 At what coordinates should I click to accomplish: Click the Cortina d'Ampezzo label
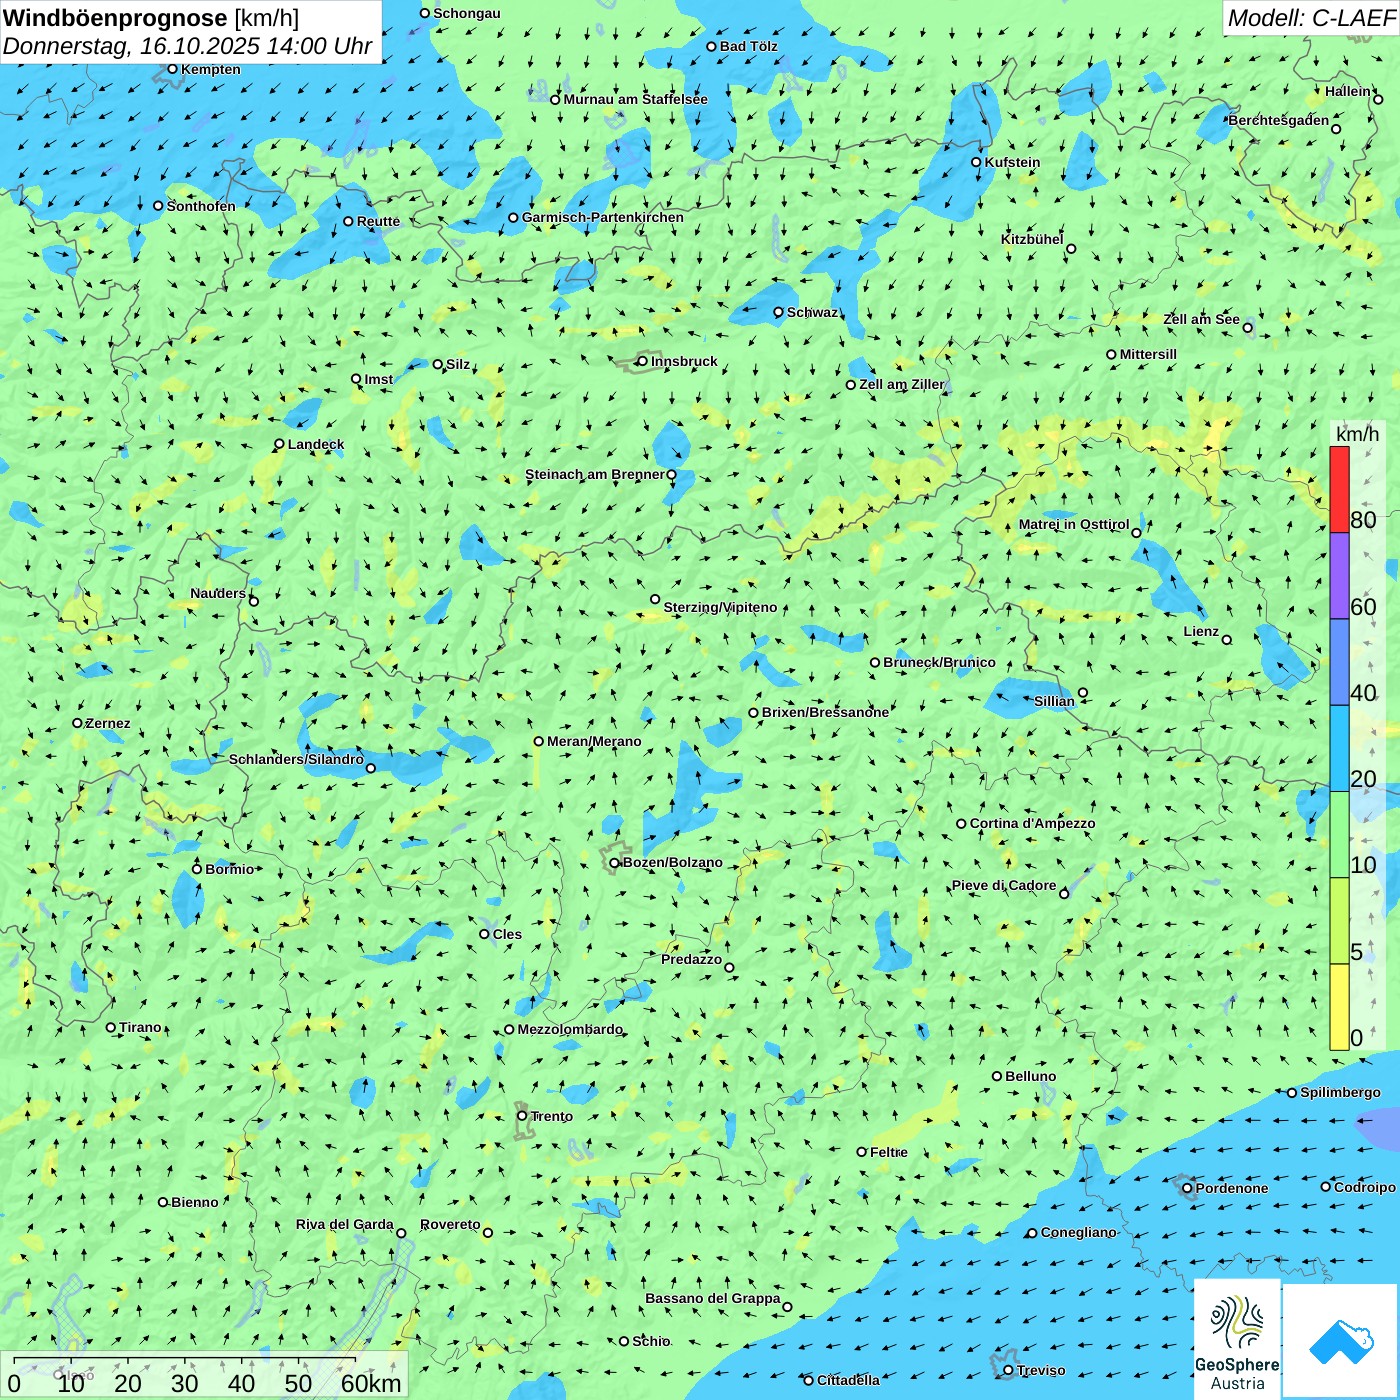tap(1032, 823)
